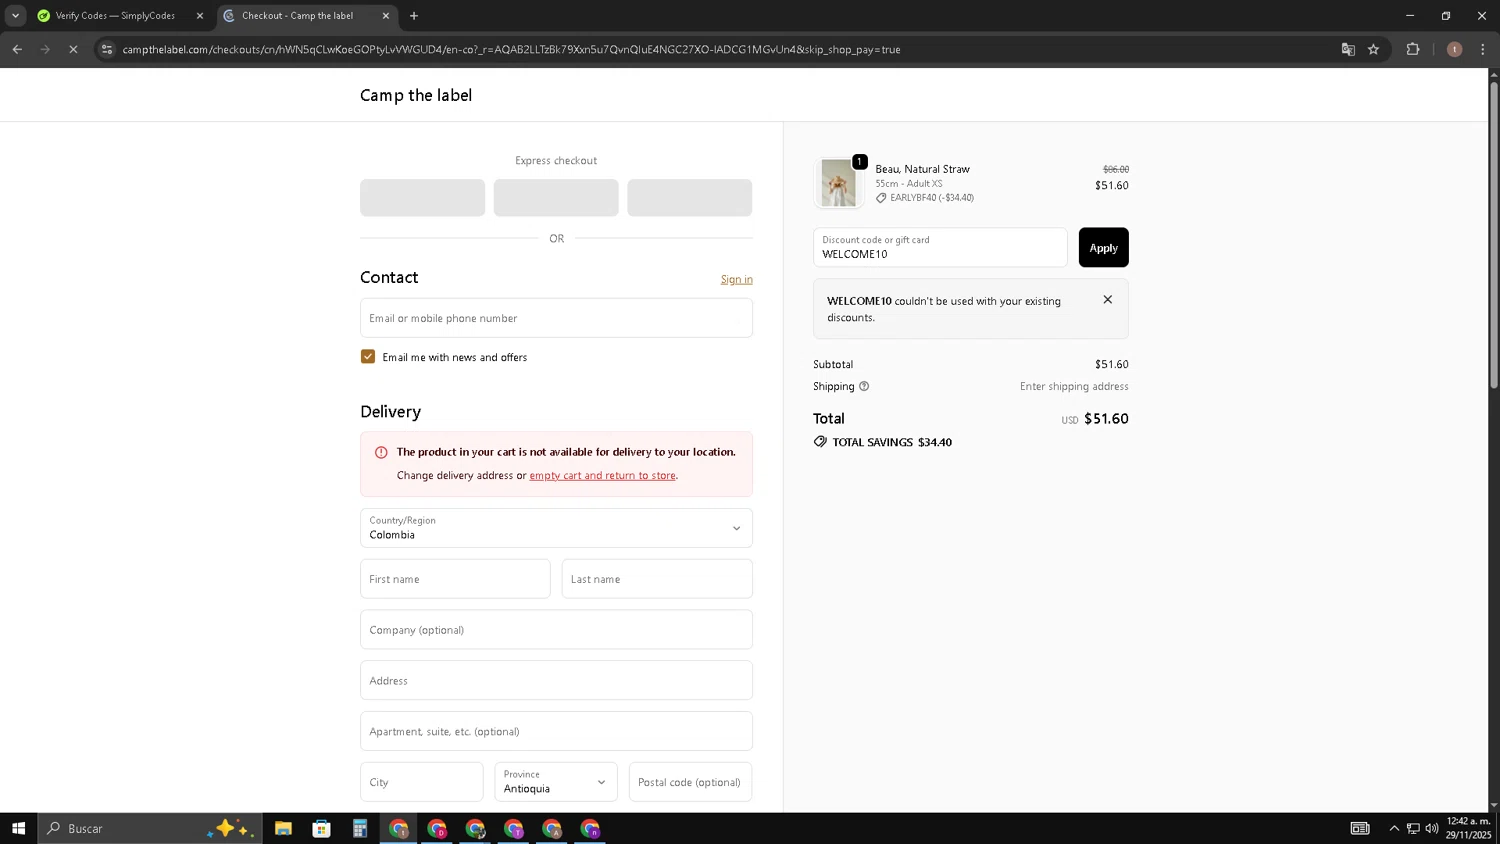Click the delivery error alert icon
Image resolution: width=1500 pixels, height=844 pixels.
pyautogui.click(x=381, y=452)
